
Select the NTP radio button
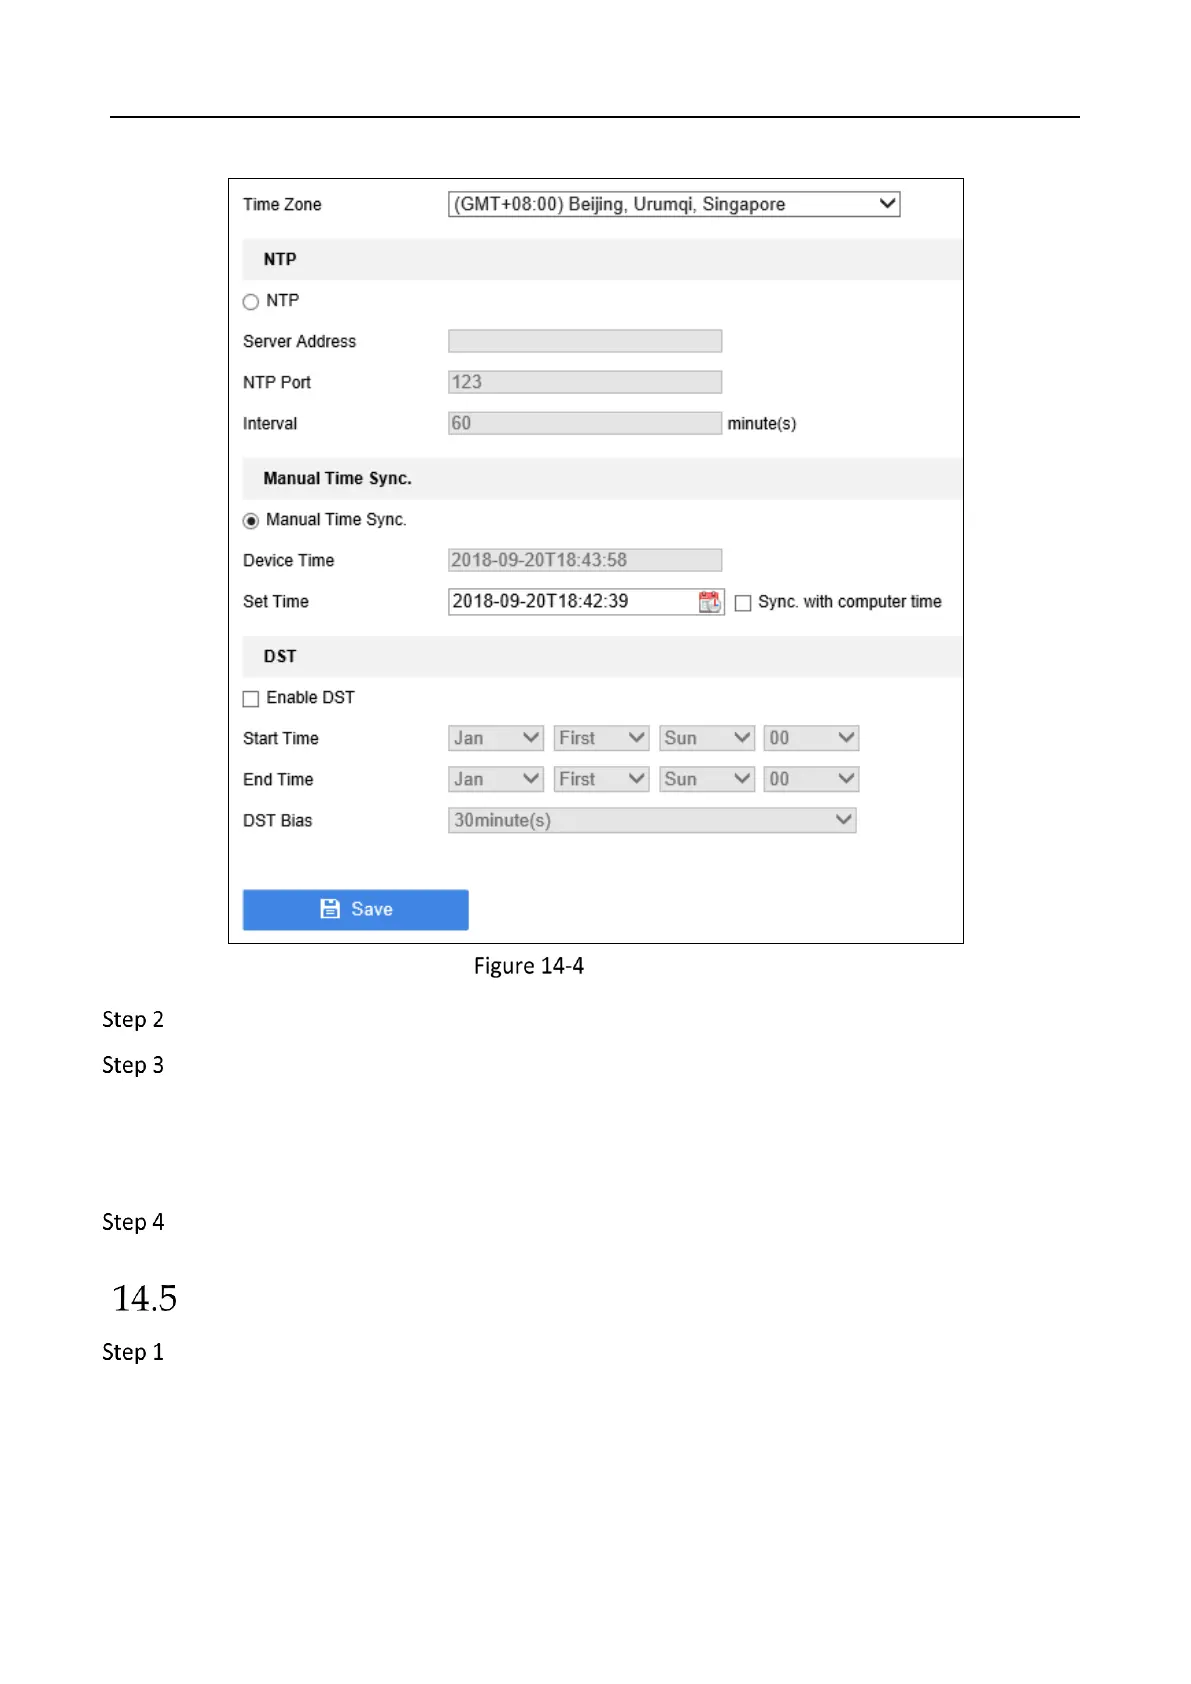click(x=251, y=302)
